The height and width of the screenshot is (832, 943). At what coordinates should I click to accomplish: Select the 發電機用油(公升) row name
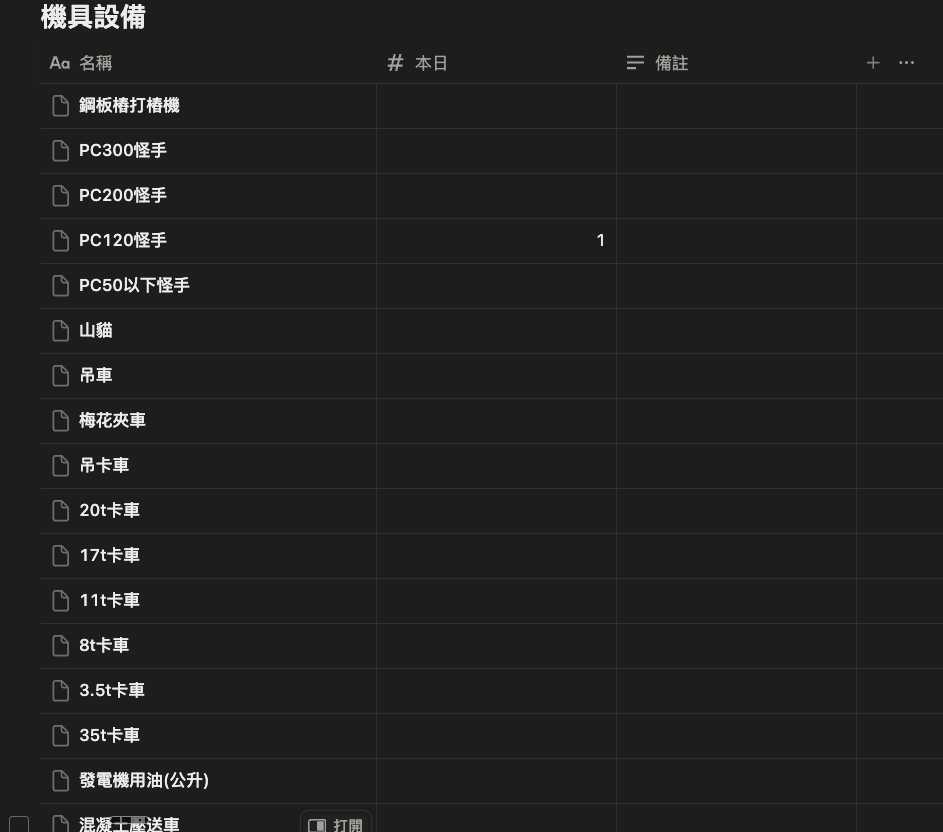click(x=144, y=780)
